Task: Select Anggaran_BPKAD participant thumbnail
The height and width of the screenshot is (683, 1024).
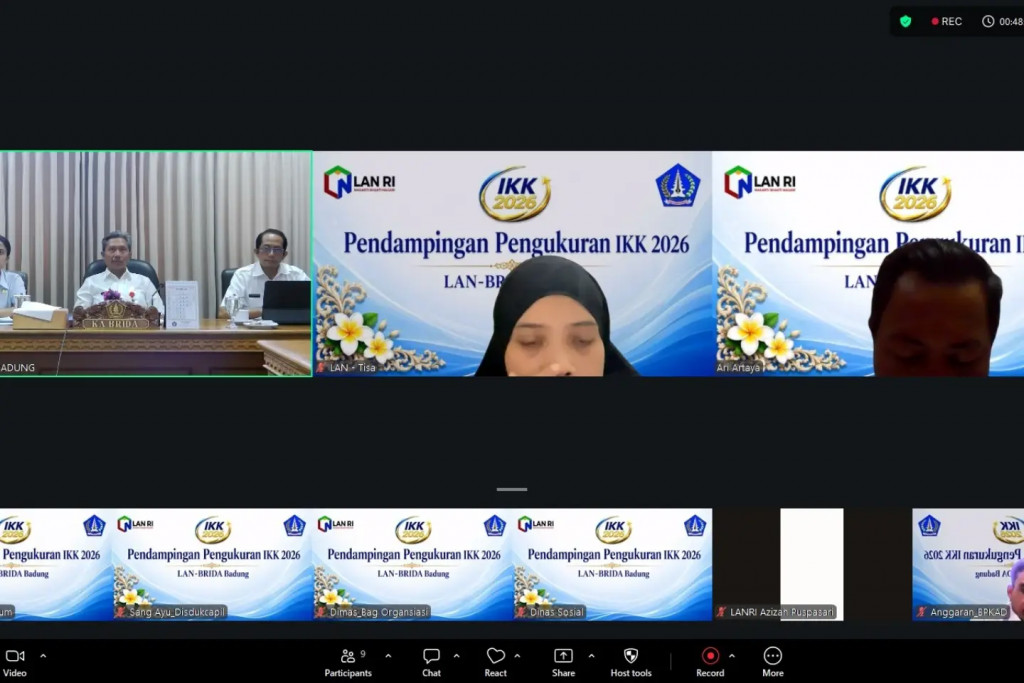Action: coord(968,564)
